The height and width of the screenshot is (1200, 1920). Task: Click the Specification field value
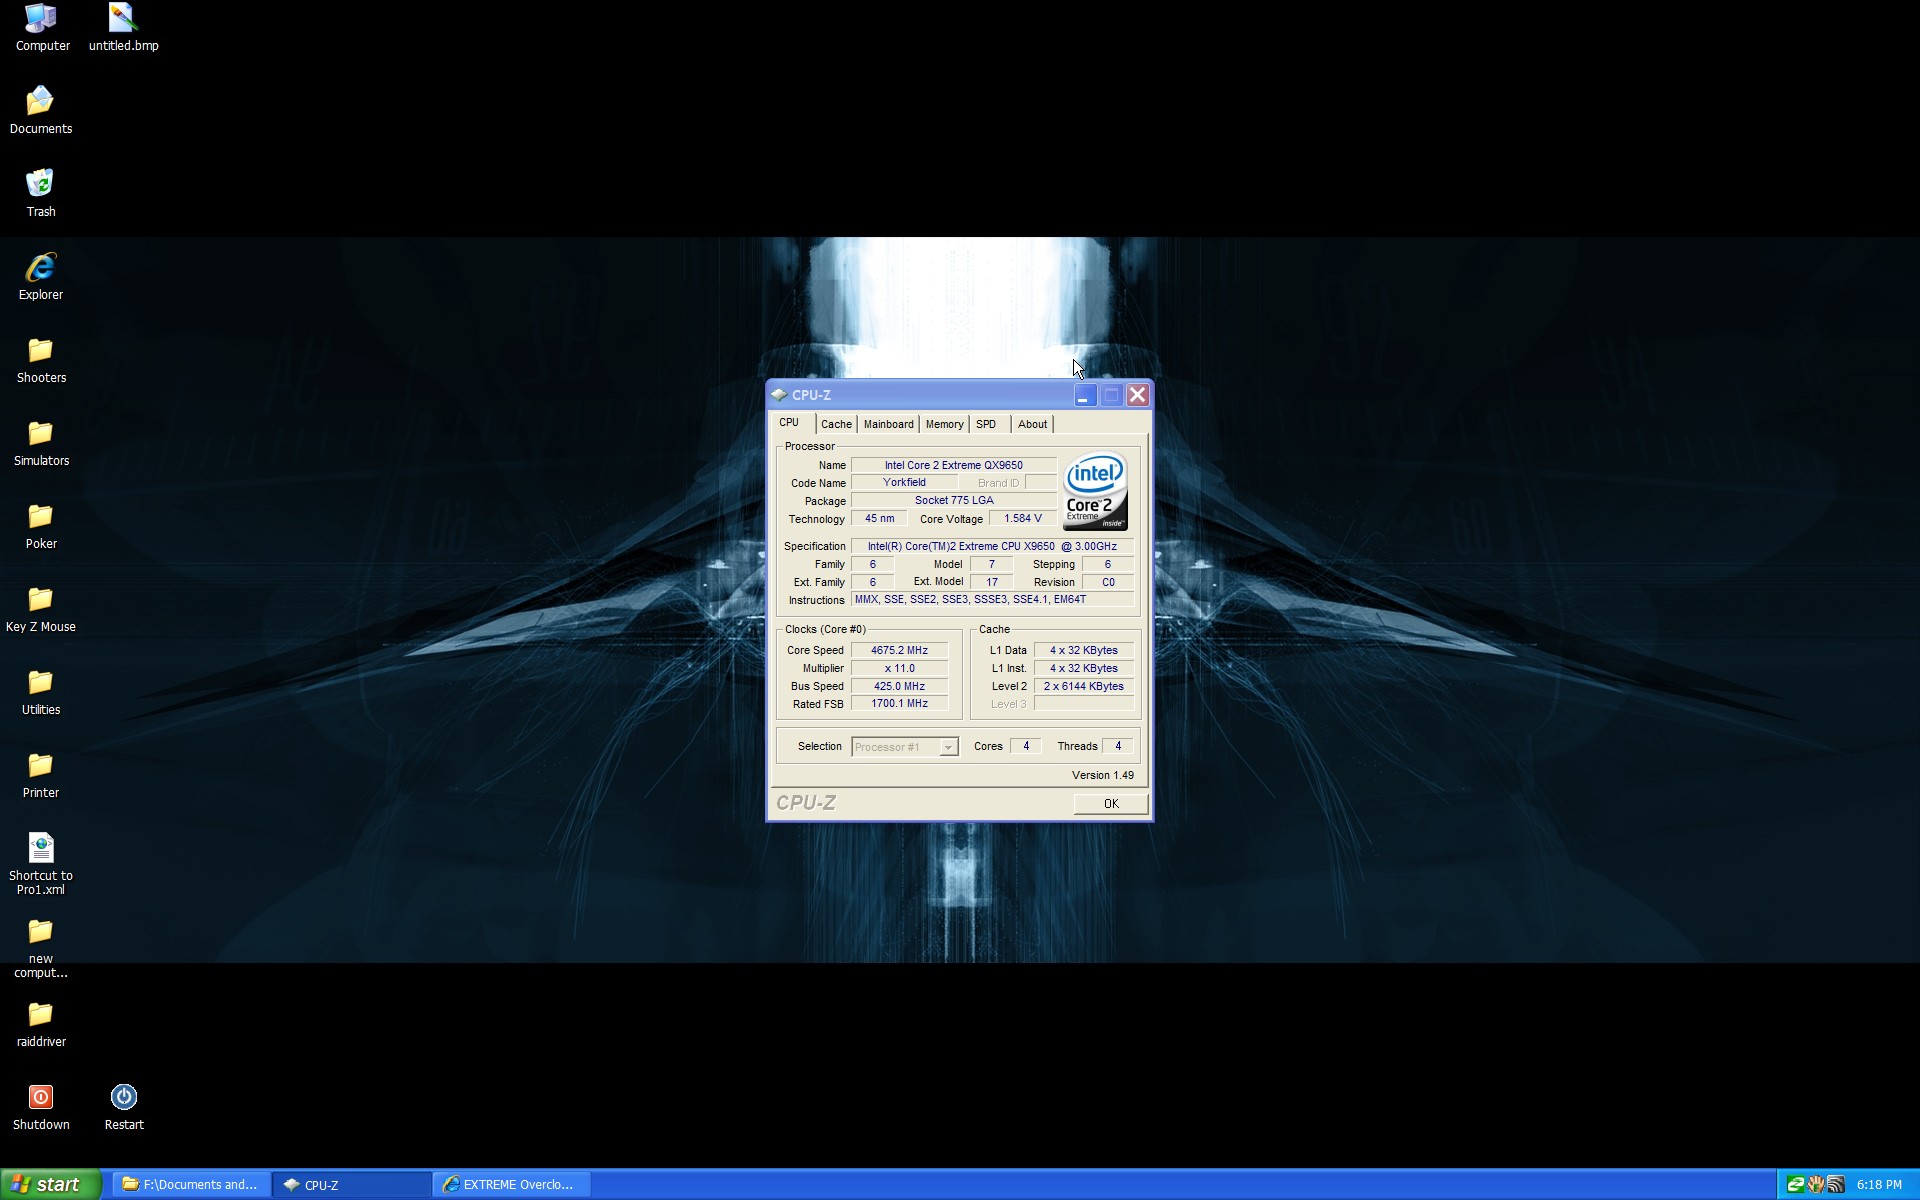click(x=992, y=546)
